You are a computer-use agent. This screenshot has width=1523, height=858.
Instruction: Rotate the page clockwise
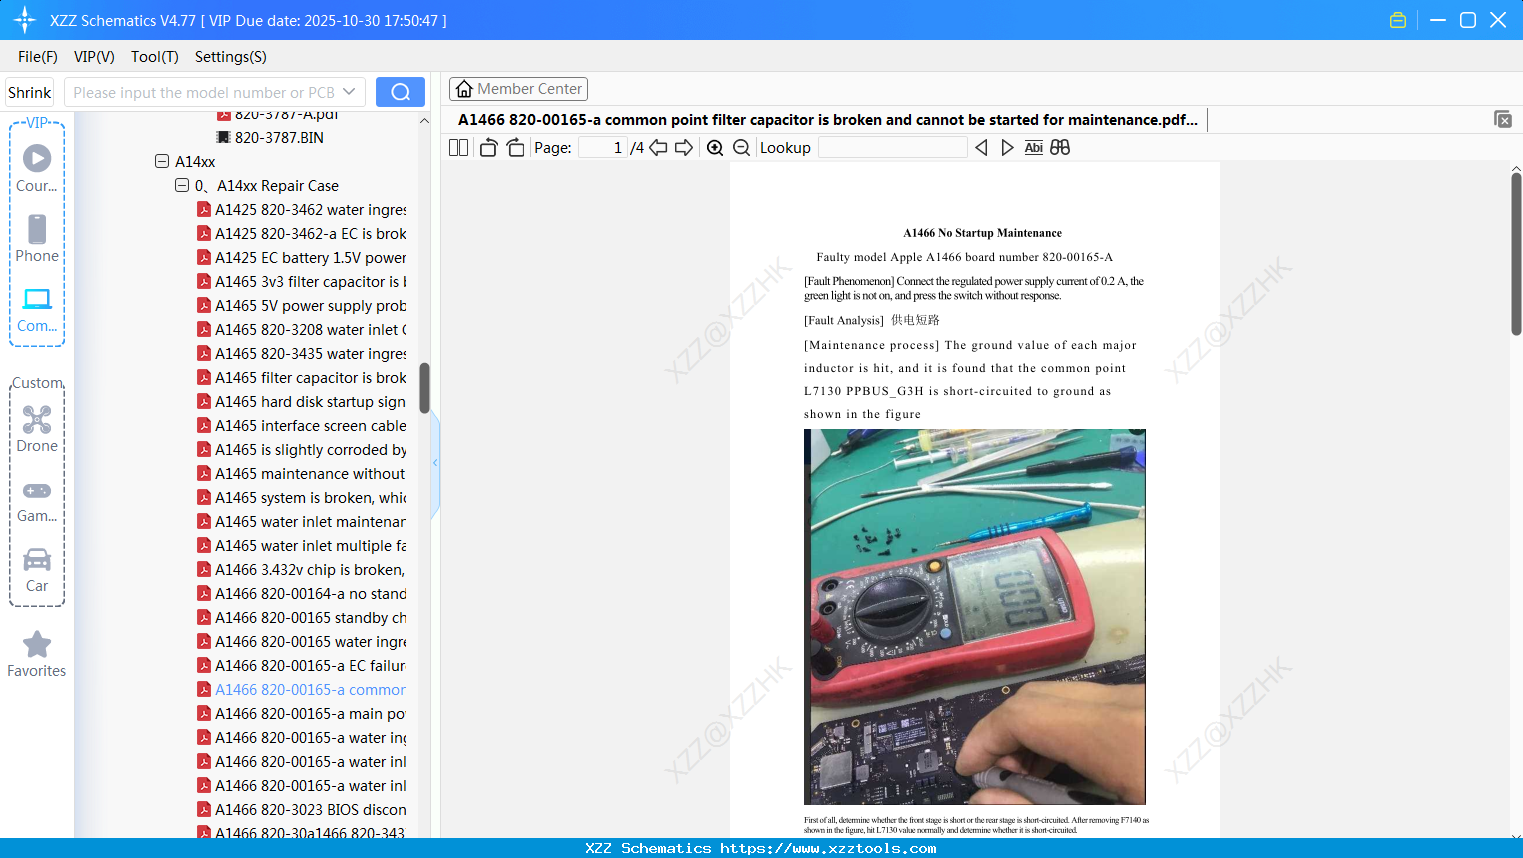(x=515, y=148)
